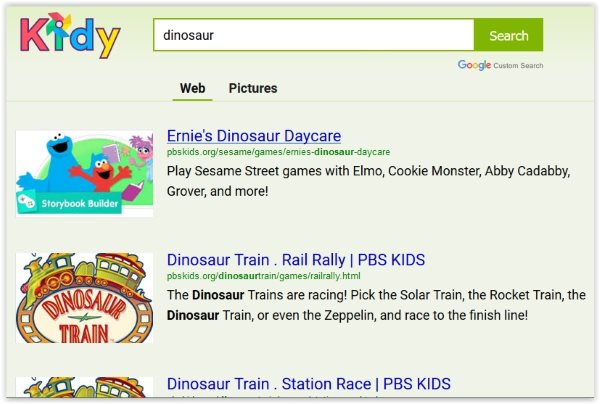Open Dinosaur Train Station Race result
Viewport: 600px width, 404px height.
tap(308, 383)
